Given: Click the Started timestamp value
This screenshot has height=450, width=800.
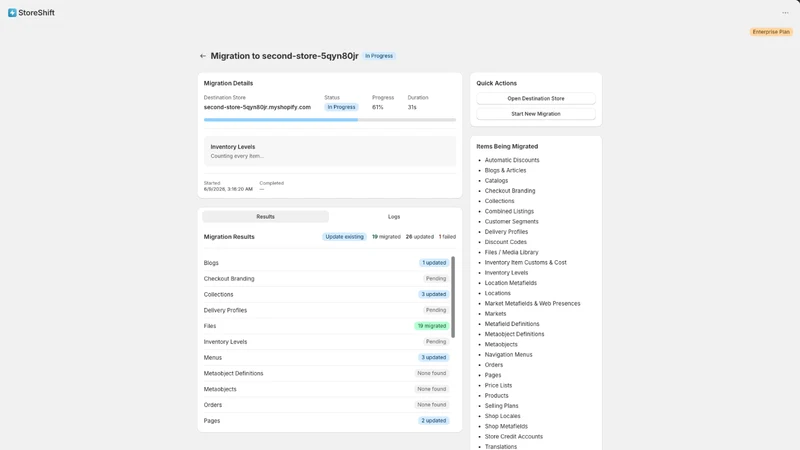Looking at the screenshot, I should pos(228,189).
